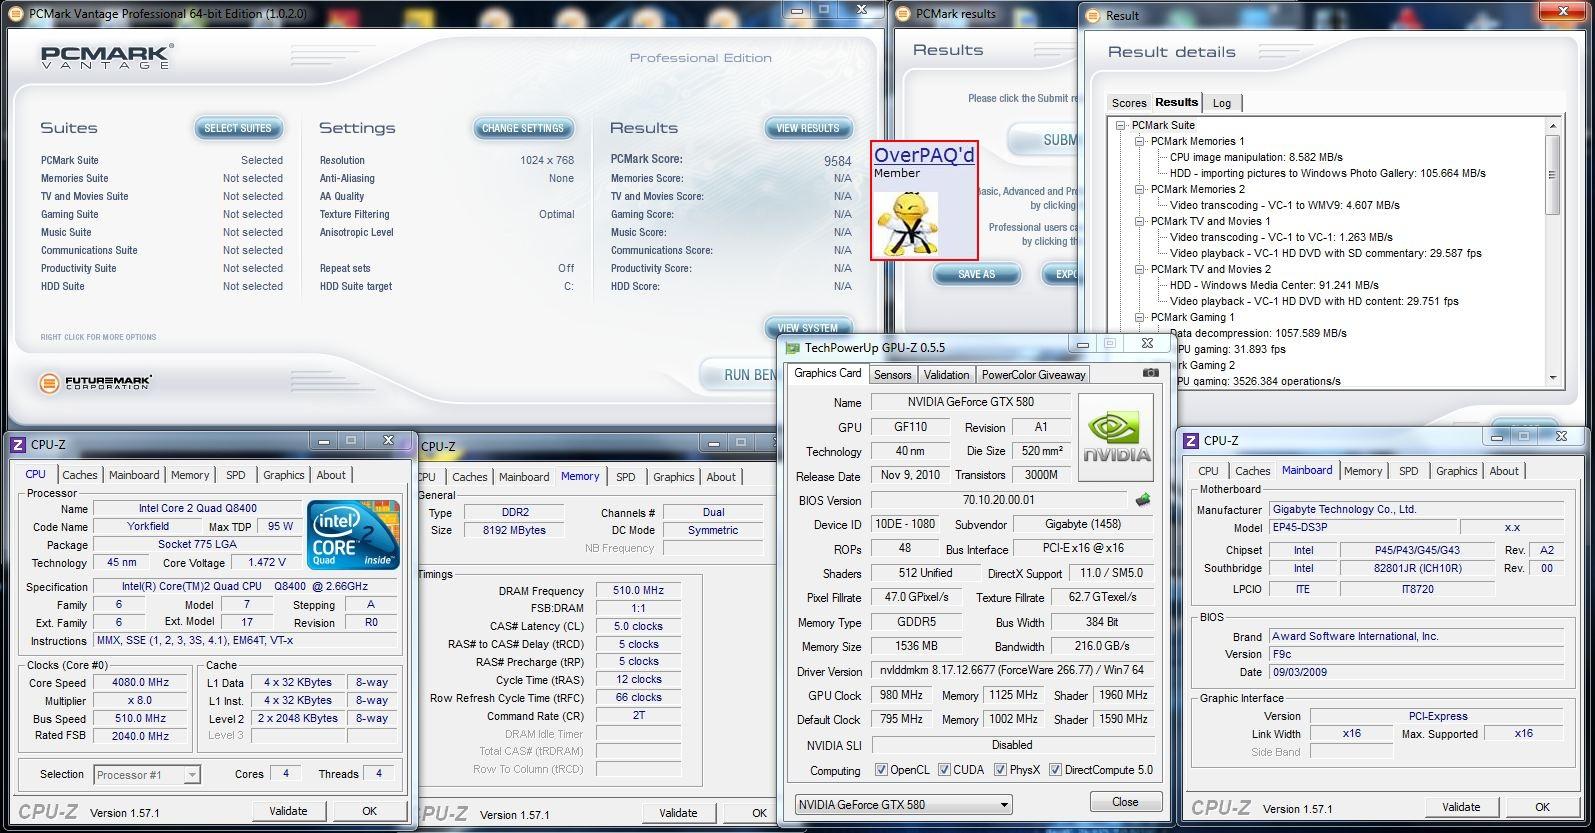Click the PCMark Score 9584 value
Image resolution: width=1595 pixels, height=833 pixels.
click(x=838, y=161)
